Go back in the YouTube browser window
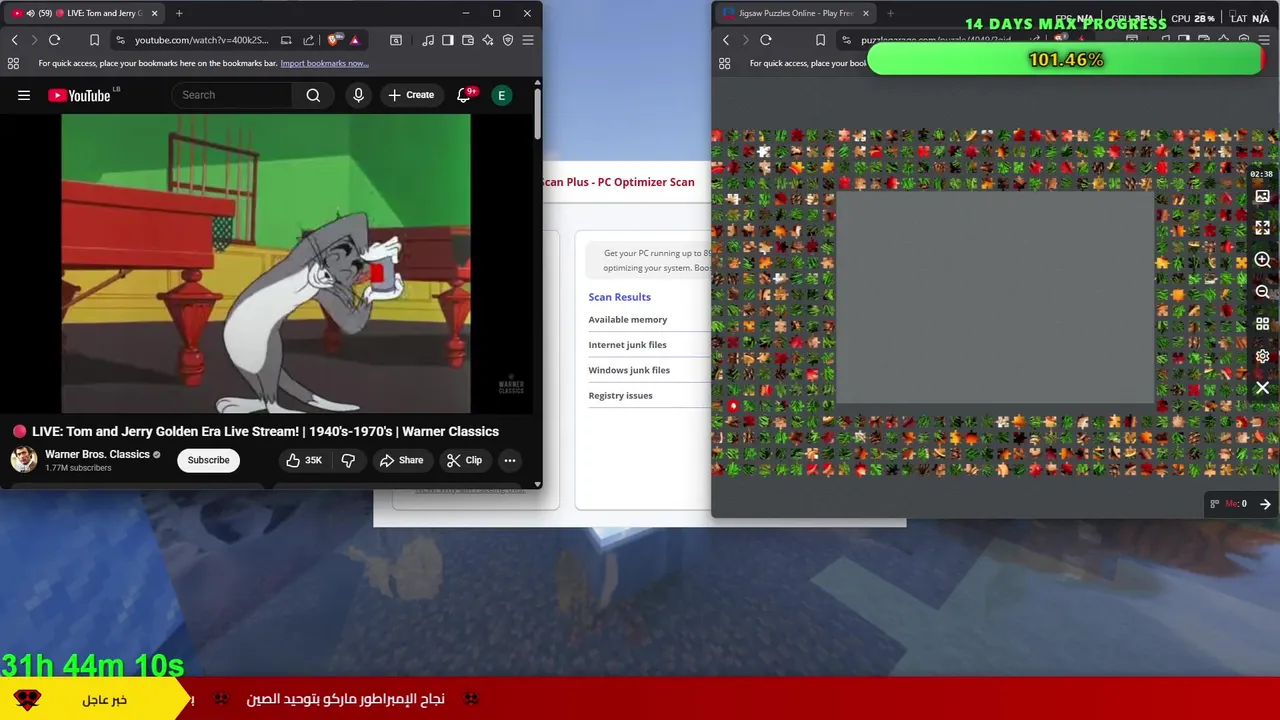Image resolution: width=1280 pixels, height=720 pixels. click(x=14, y=40)
